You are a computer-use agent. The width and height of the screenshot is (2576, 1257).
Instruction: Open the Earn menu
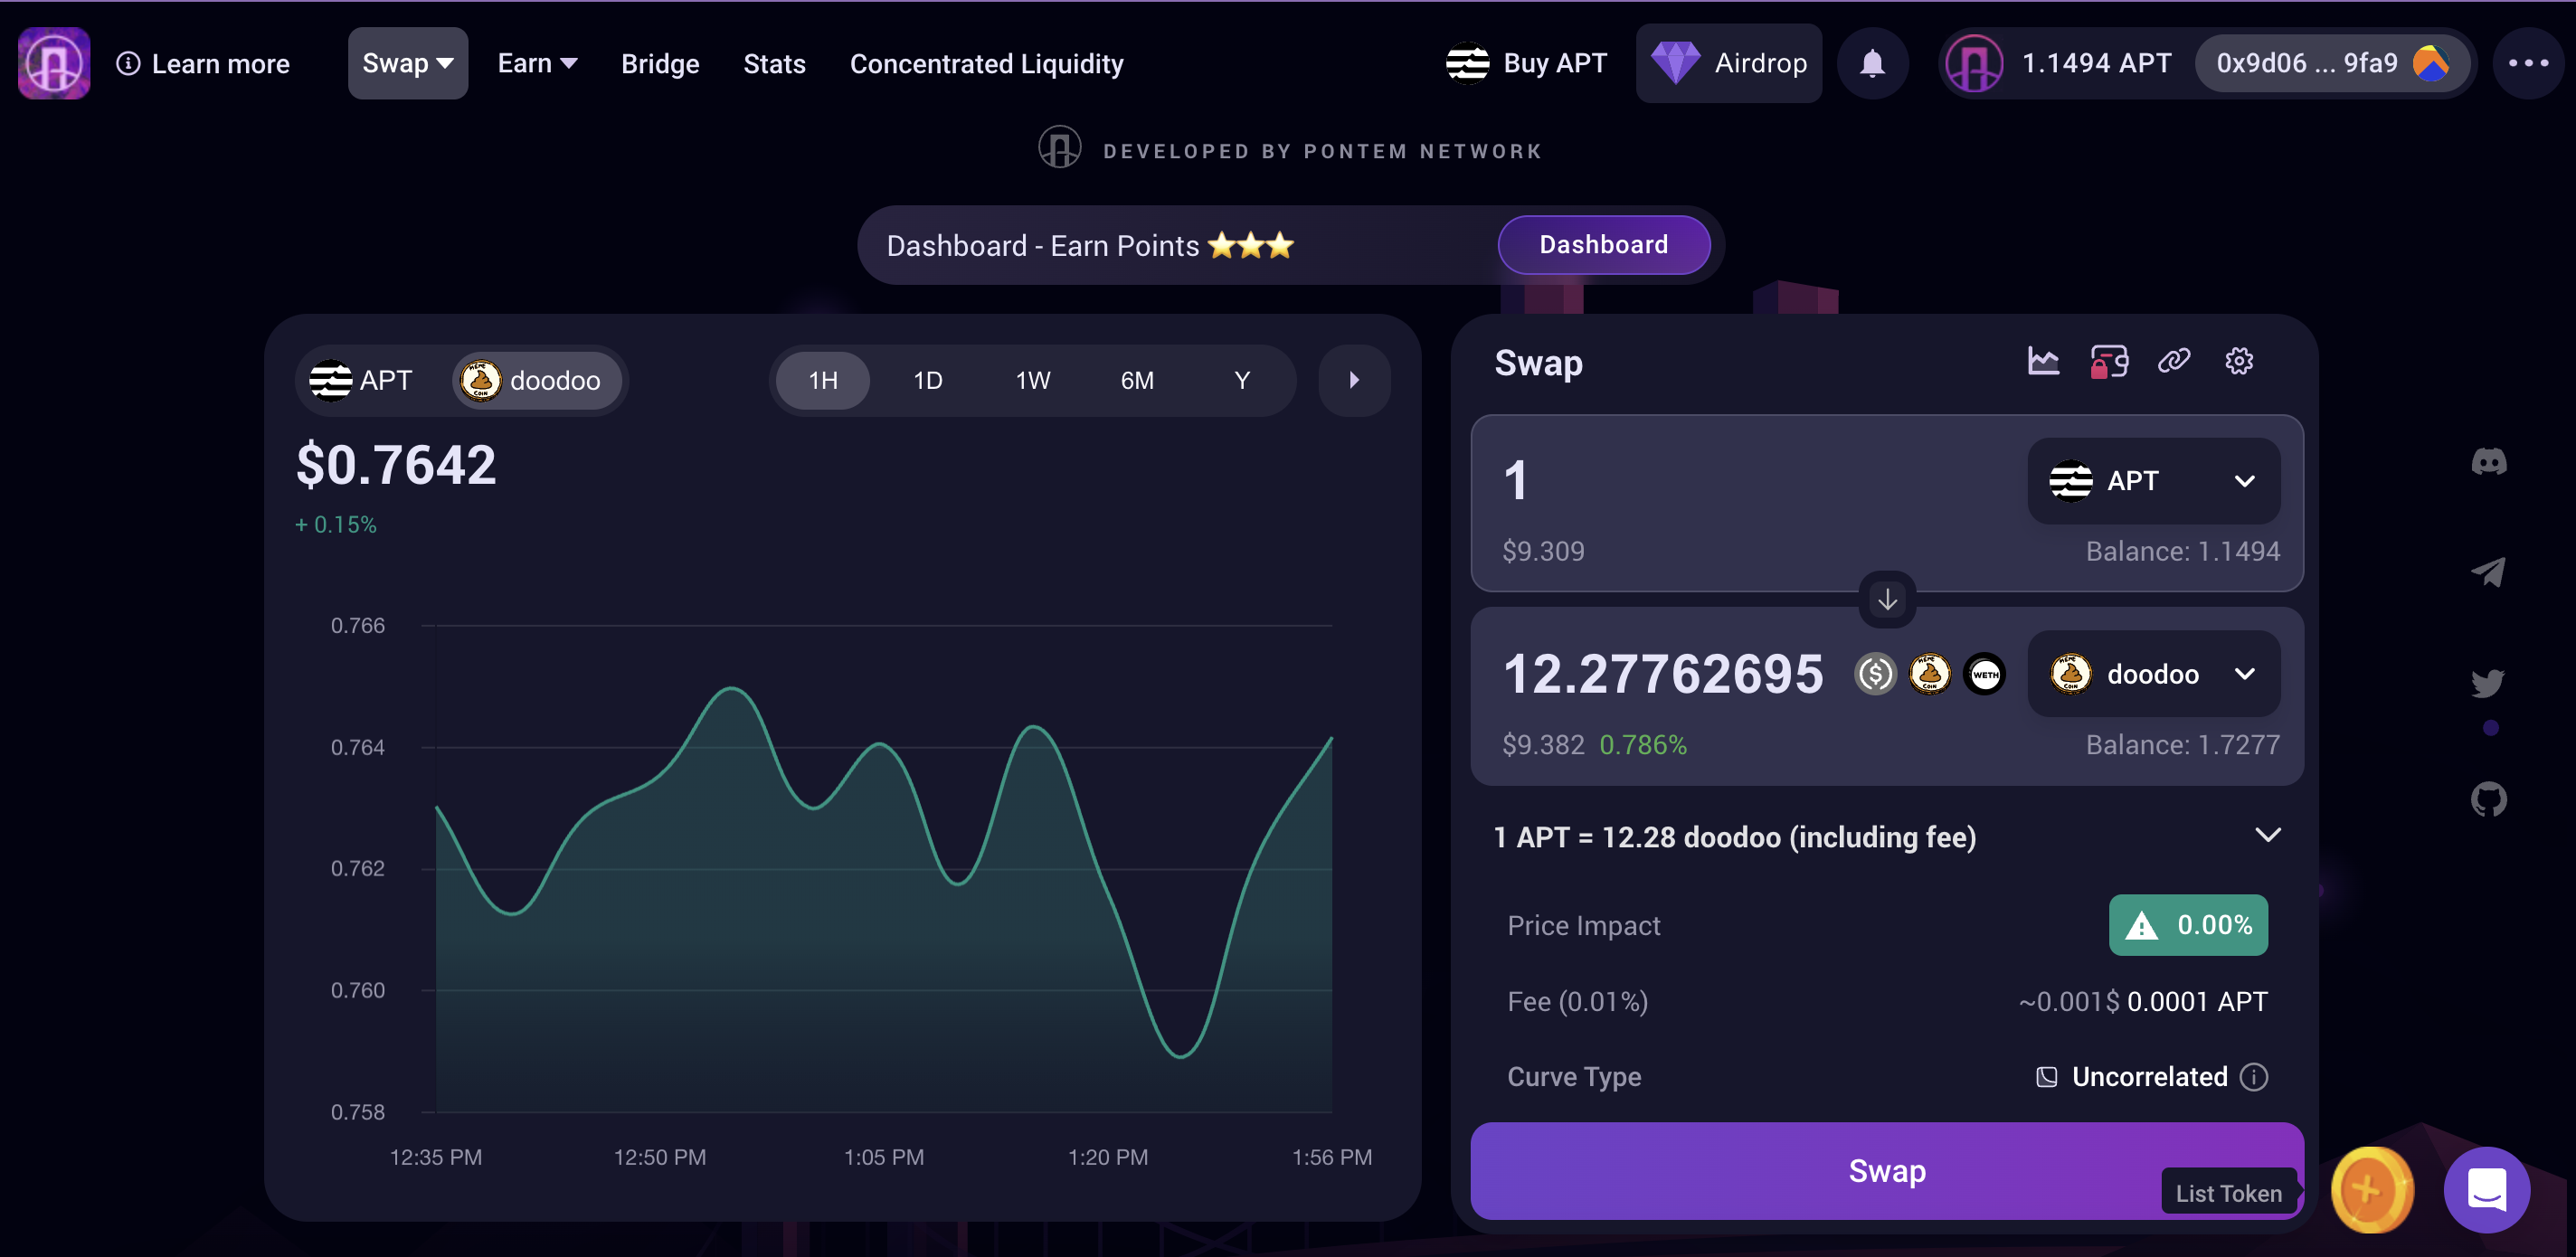pos(537,64)
